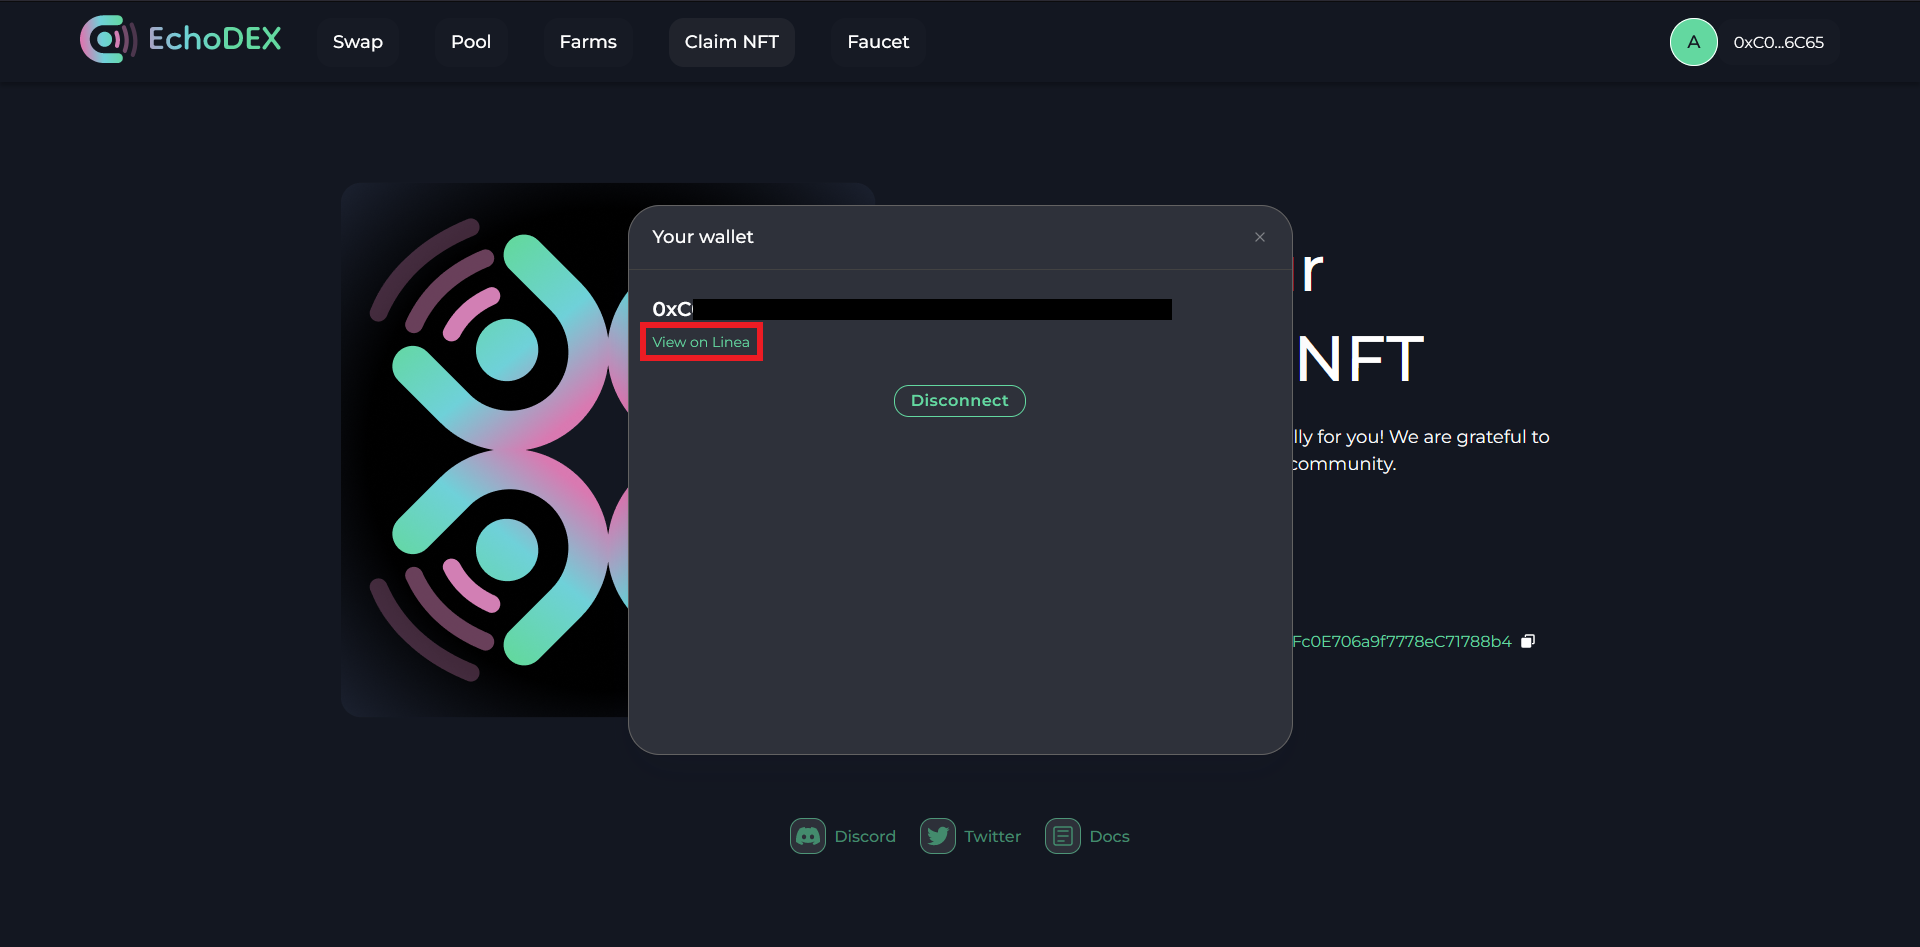
Task: Go to the Pool tab
Action: 470,42
